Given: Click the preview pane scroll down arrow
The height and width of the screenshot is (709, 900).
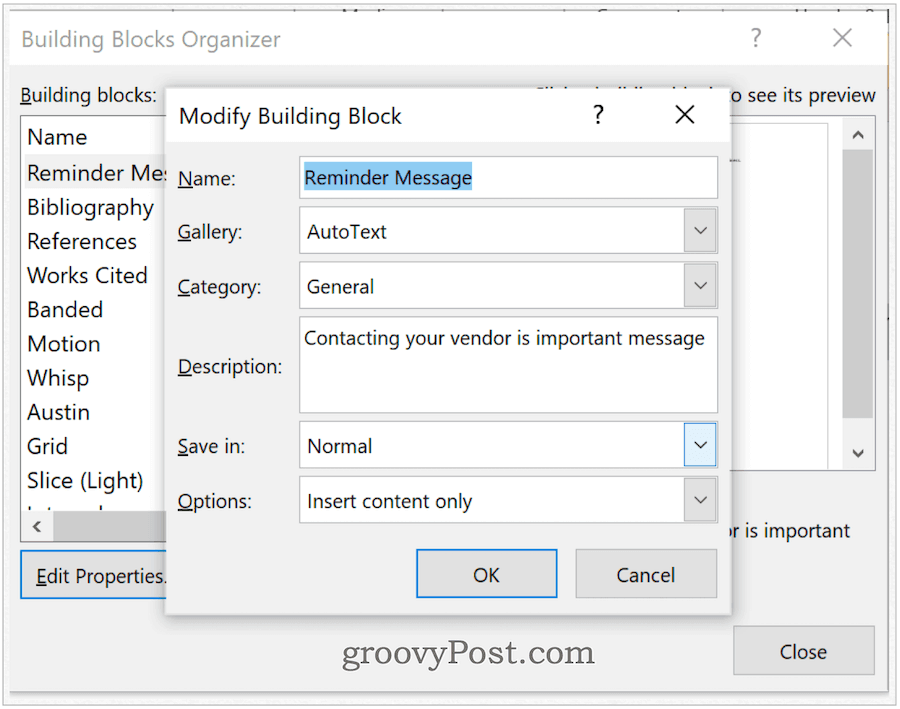Looking at the screenshot, I should pos(858,453).
